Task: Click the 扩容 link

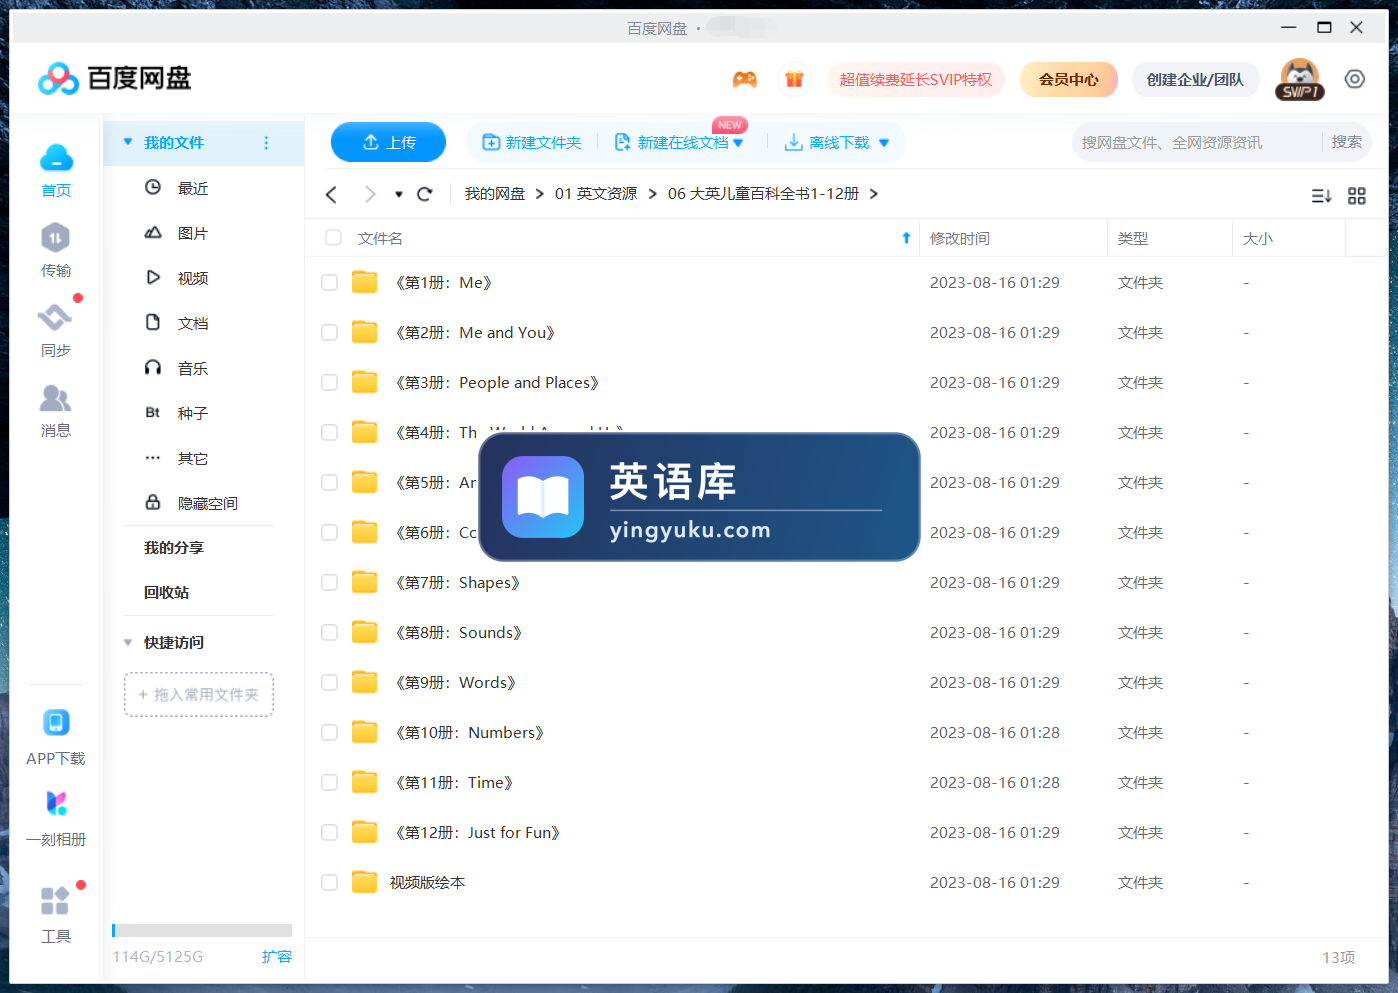Action: point(277,956)
